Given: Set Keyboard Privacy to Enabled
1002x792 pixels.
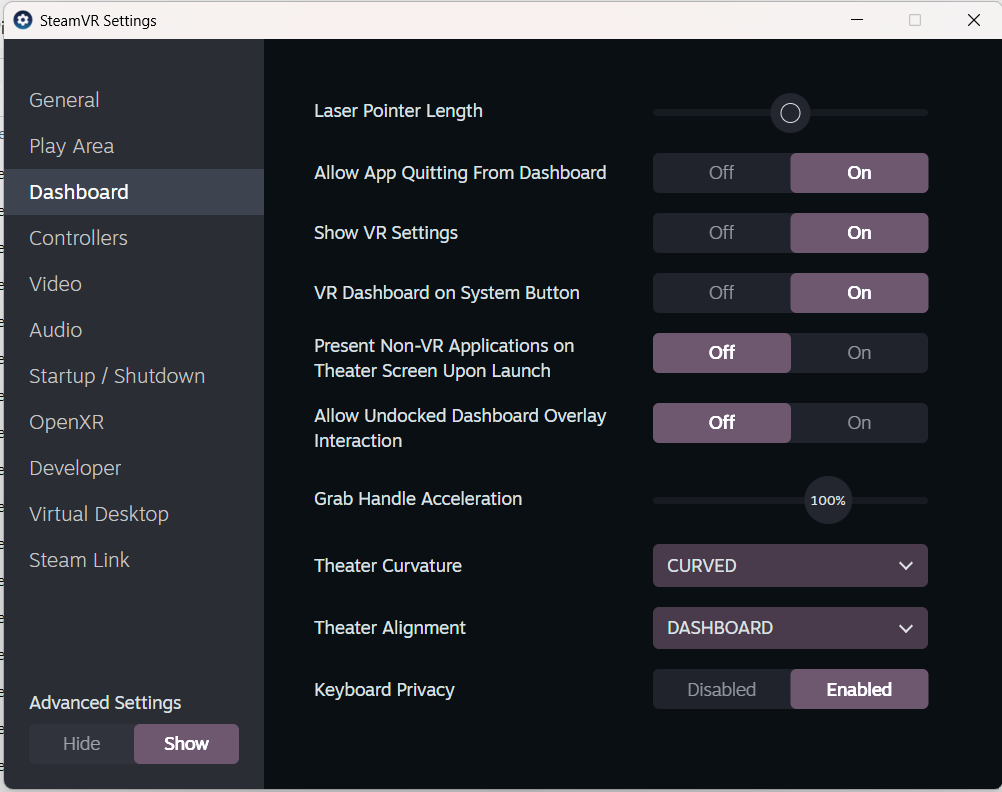Looking at the screenshot, I should point(859,689).
